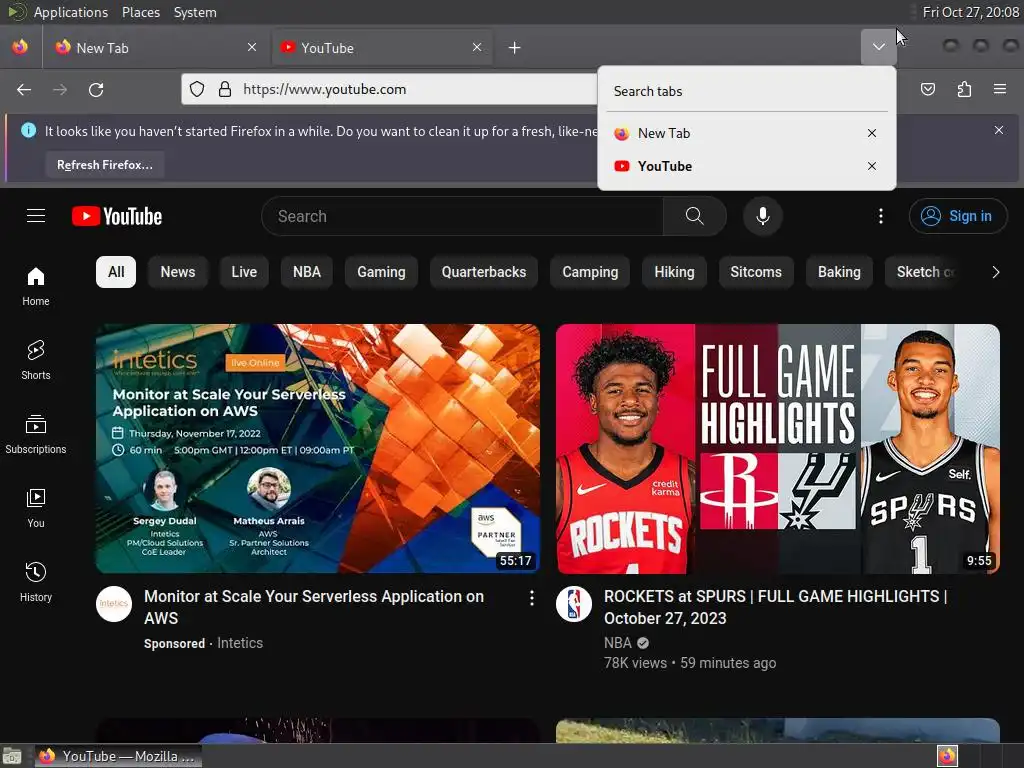Start voice search with the microphone icon
The width and height of the screenshot is (1024, 768).
point(762,216)
